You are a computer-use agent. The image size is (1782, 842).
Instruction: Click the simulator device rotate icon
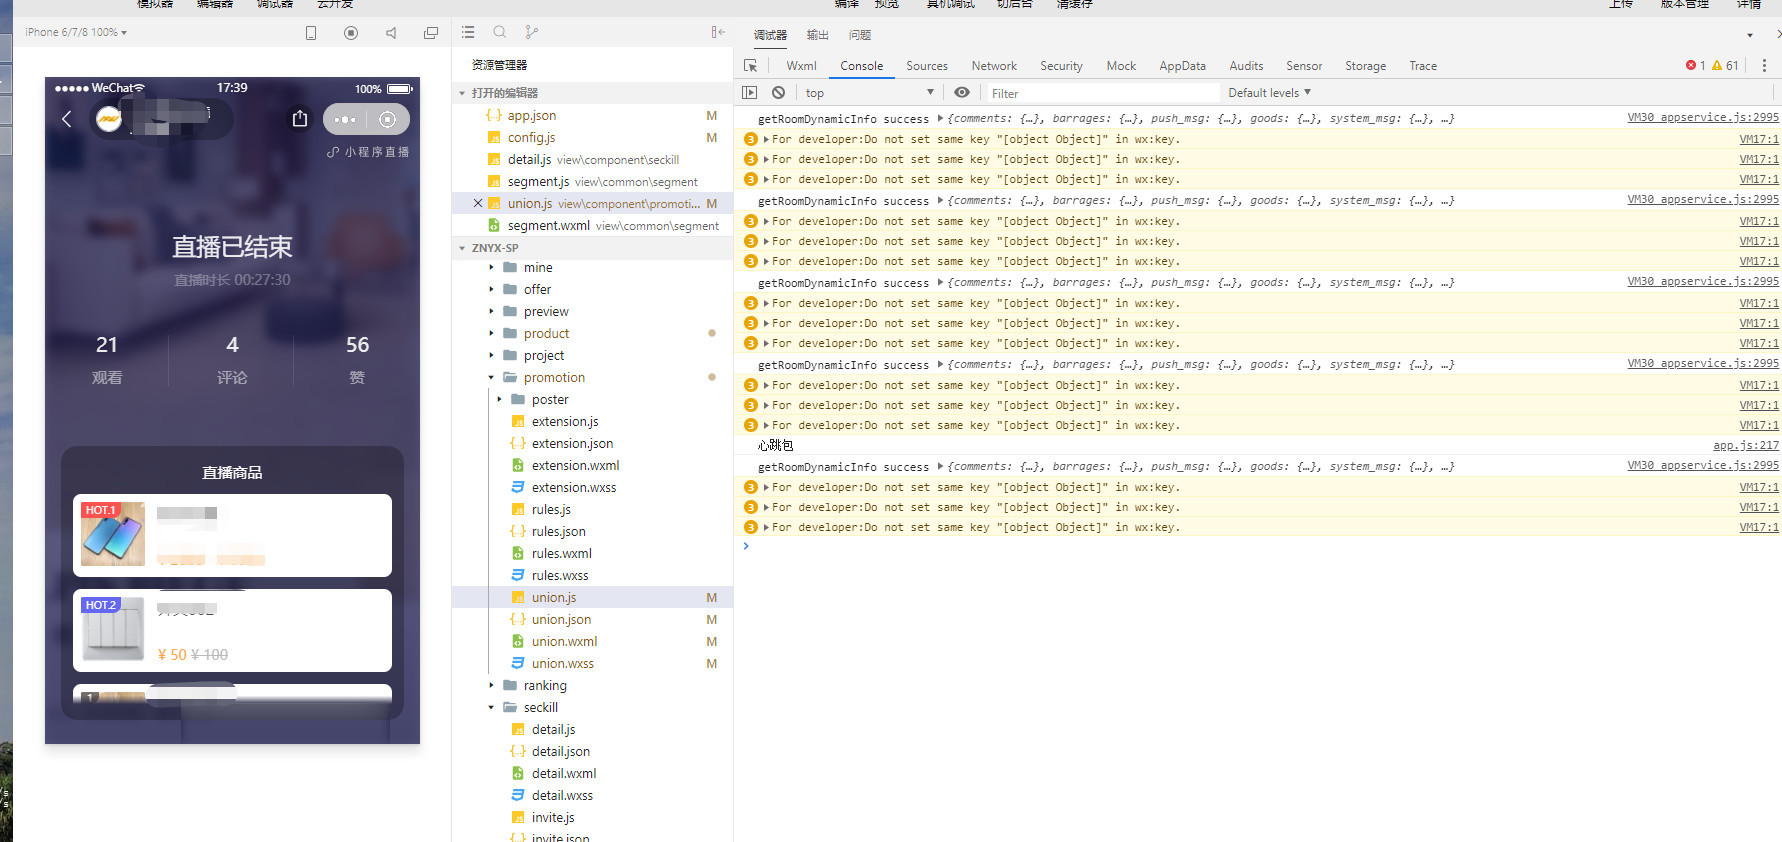pyautogui.click(x=311, y=33)
